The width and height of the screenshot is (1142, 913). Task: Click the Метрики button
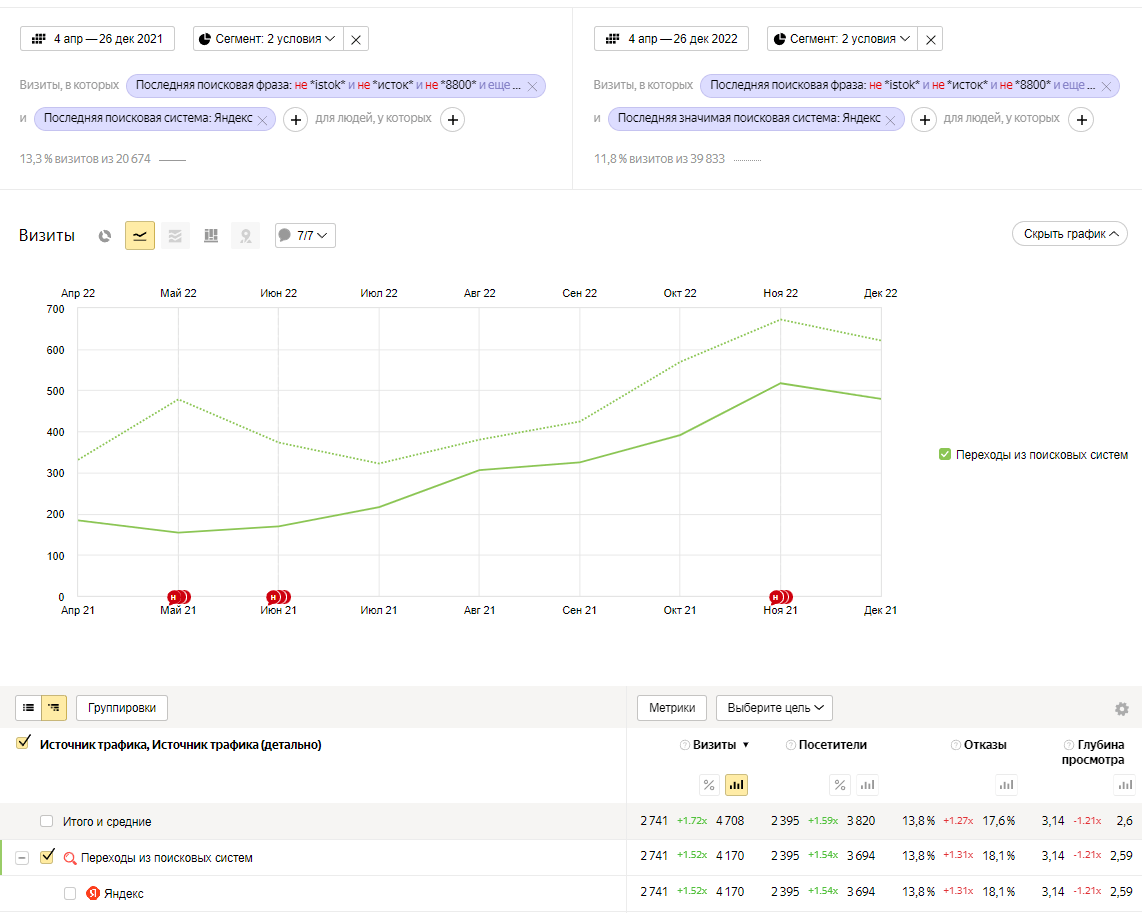click(672, 708)
